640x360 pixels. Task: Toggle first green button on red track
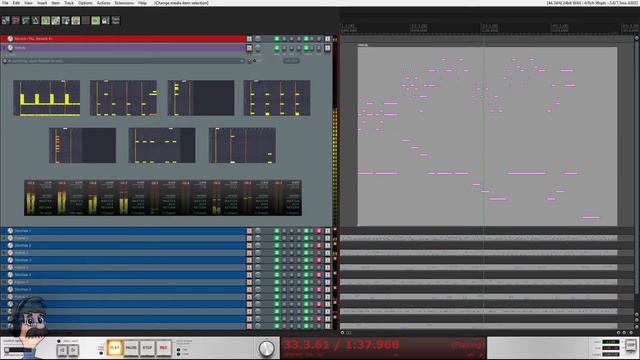pyautogui.click(x=277, y=39)
